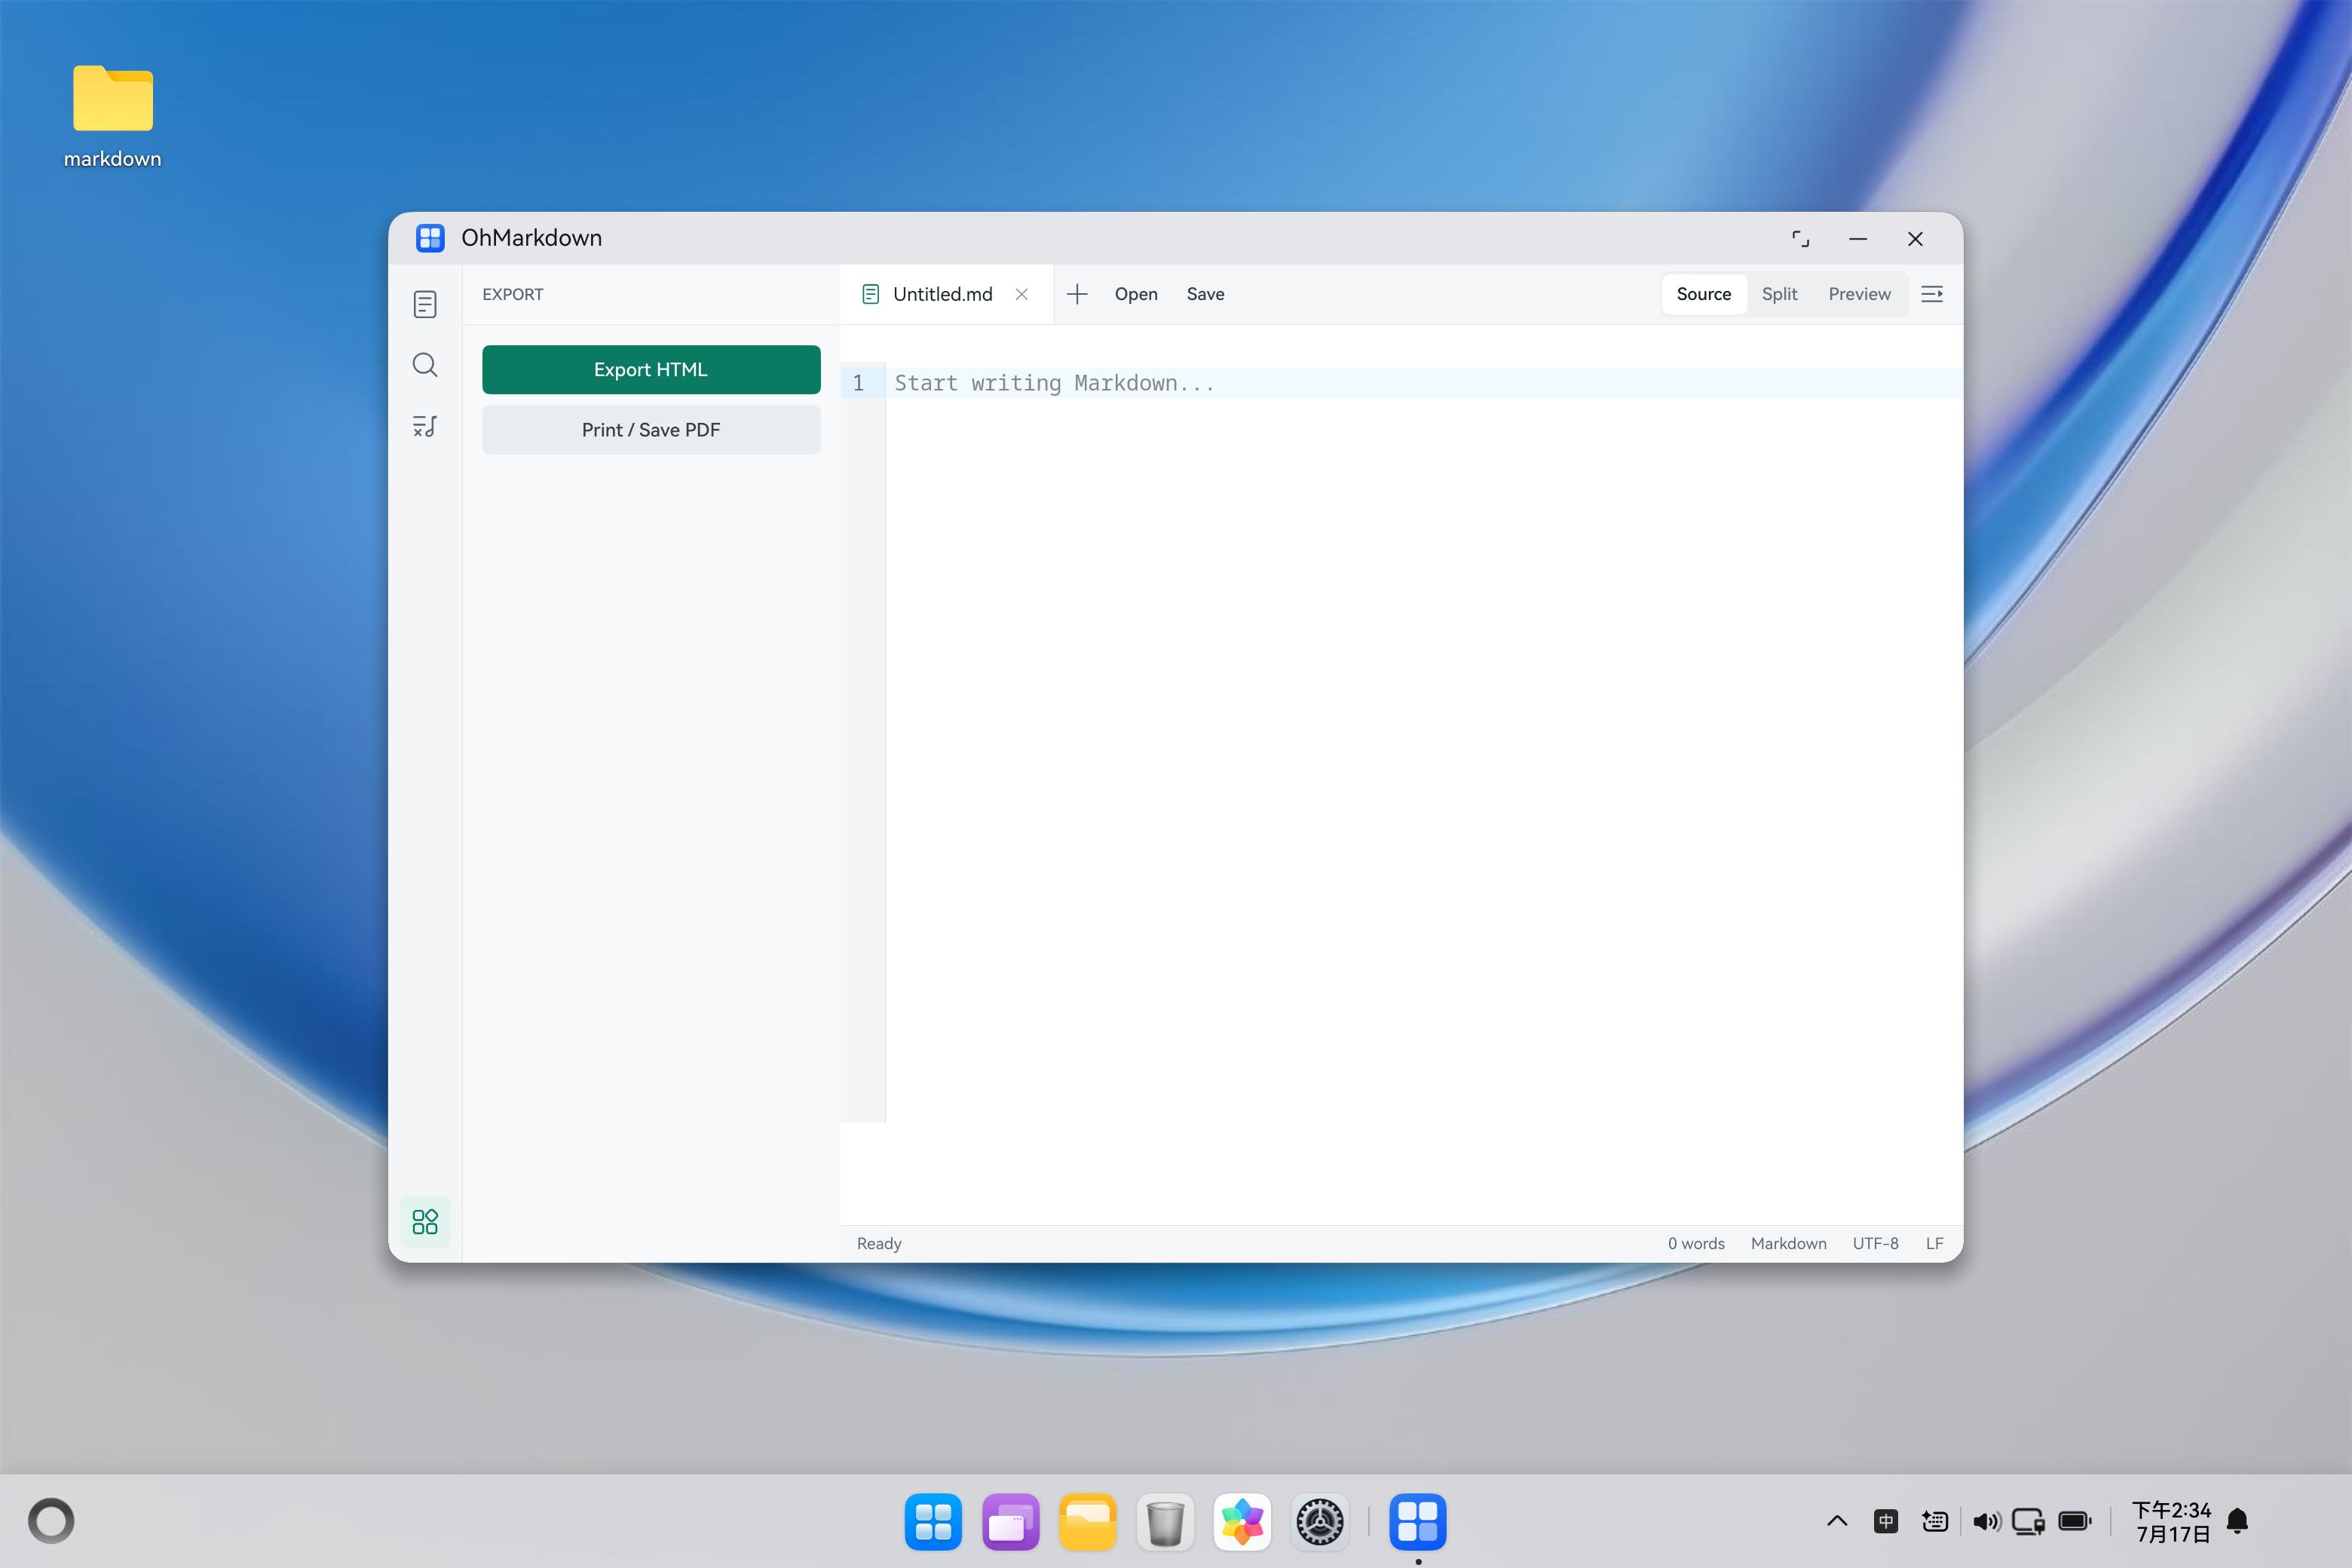Click the OhMarkdown icon in the dock
Screen dimensions: 2352x1568
pos(1418,1521)
